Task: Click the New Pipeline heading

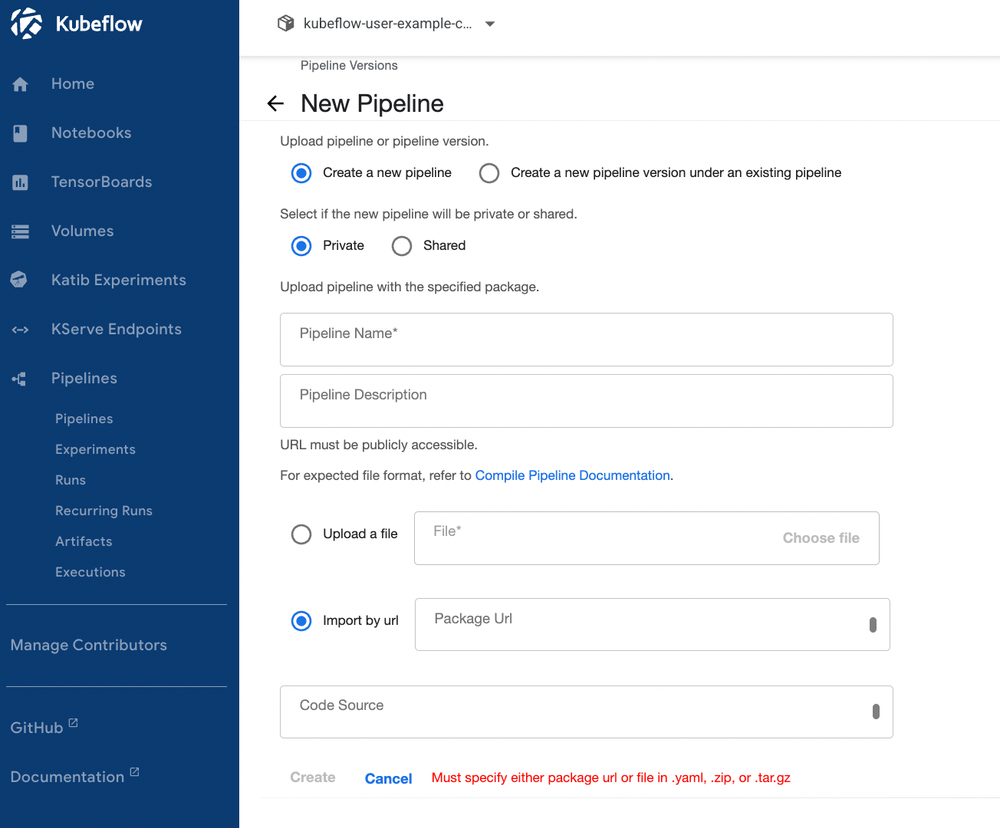Action: [372, 103]
